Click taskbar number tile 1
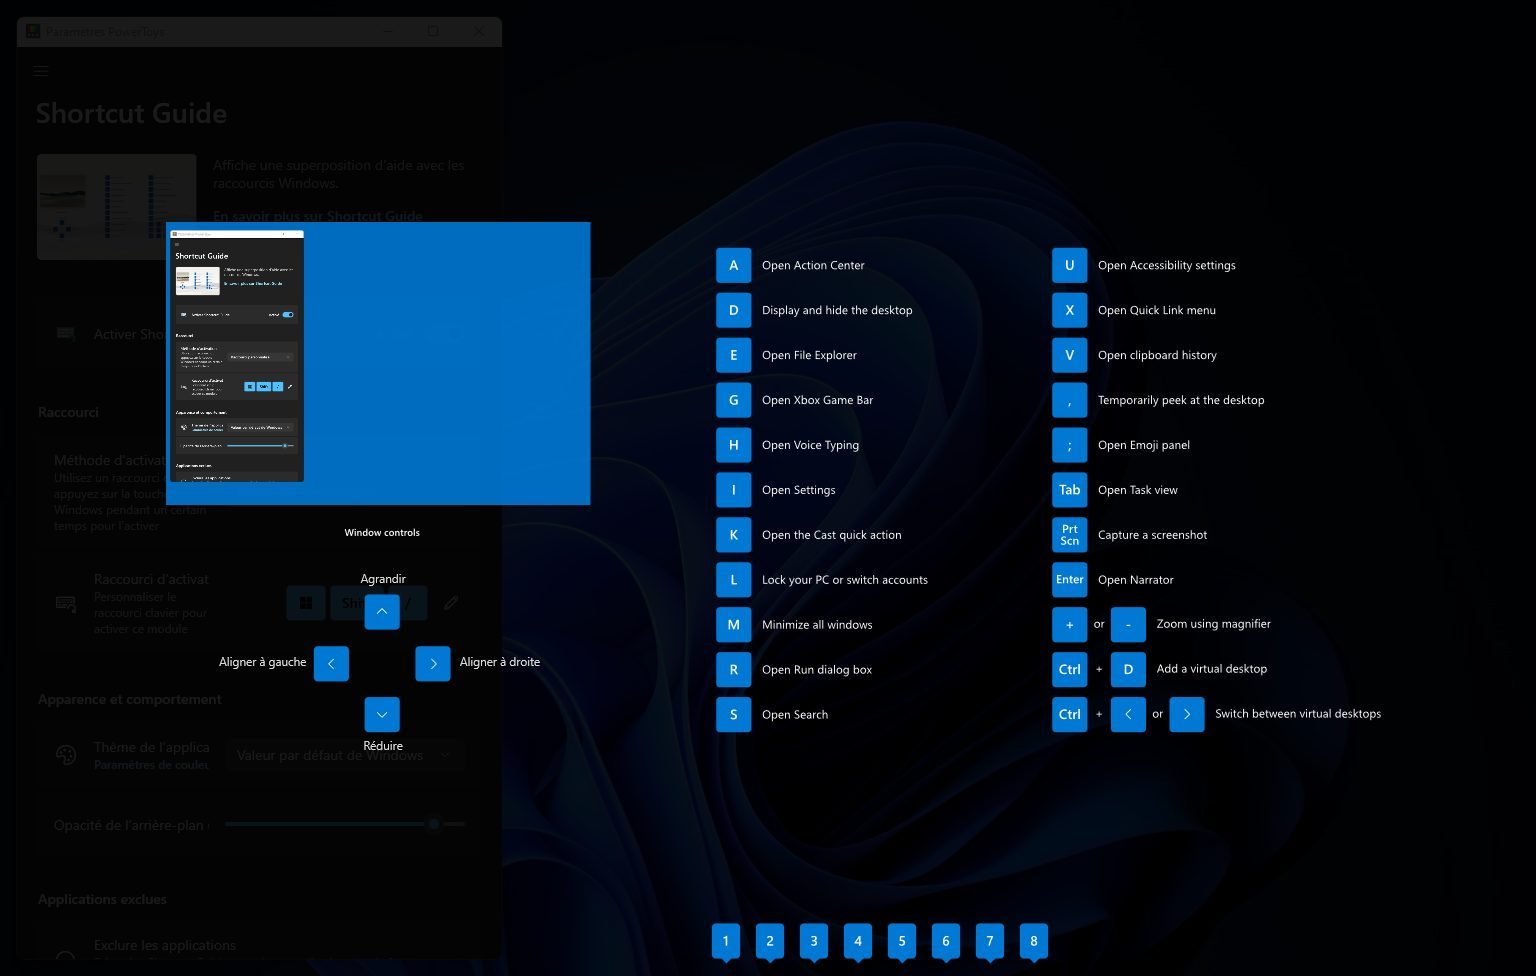Screen dimensions: 1536x976 tap(726, 941)
